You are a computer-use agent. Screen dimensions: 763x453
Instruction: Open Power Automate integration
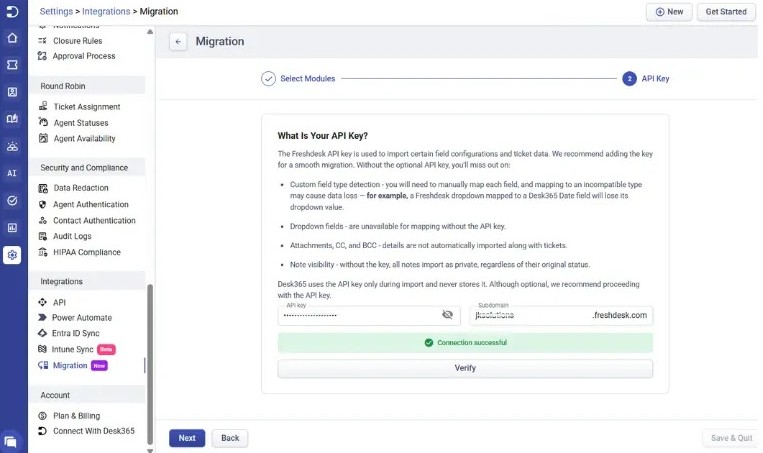(x=82, y=317)
